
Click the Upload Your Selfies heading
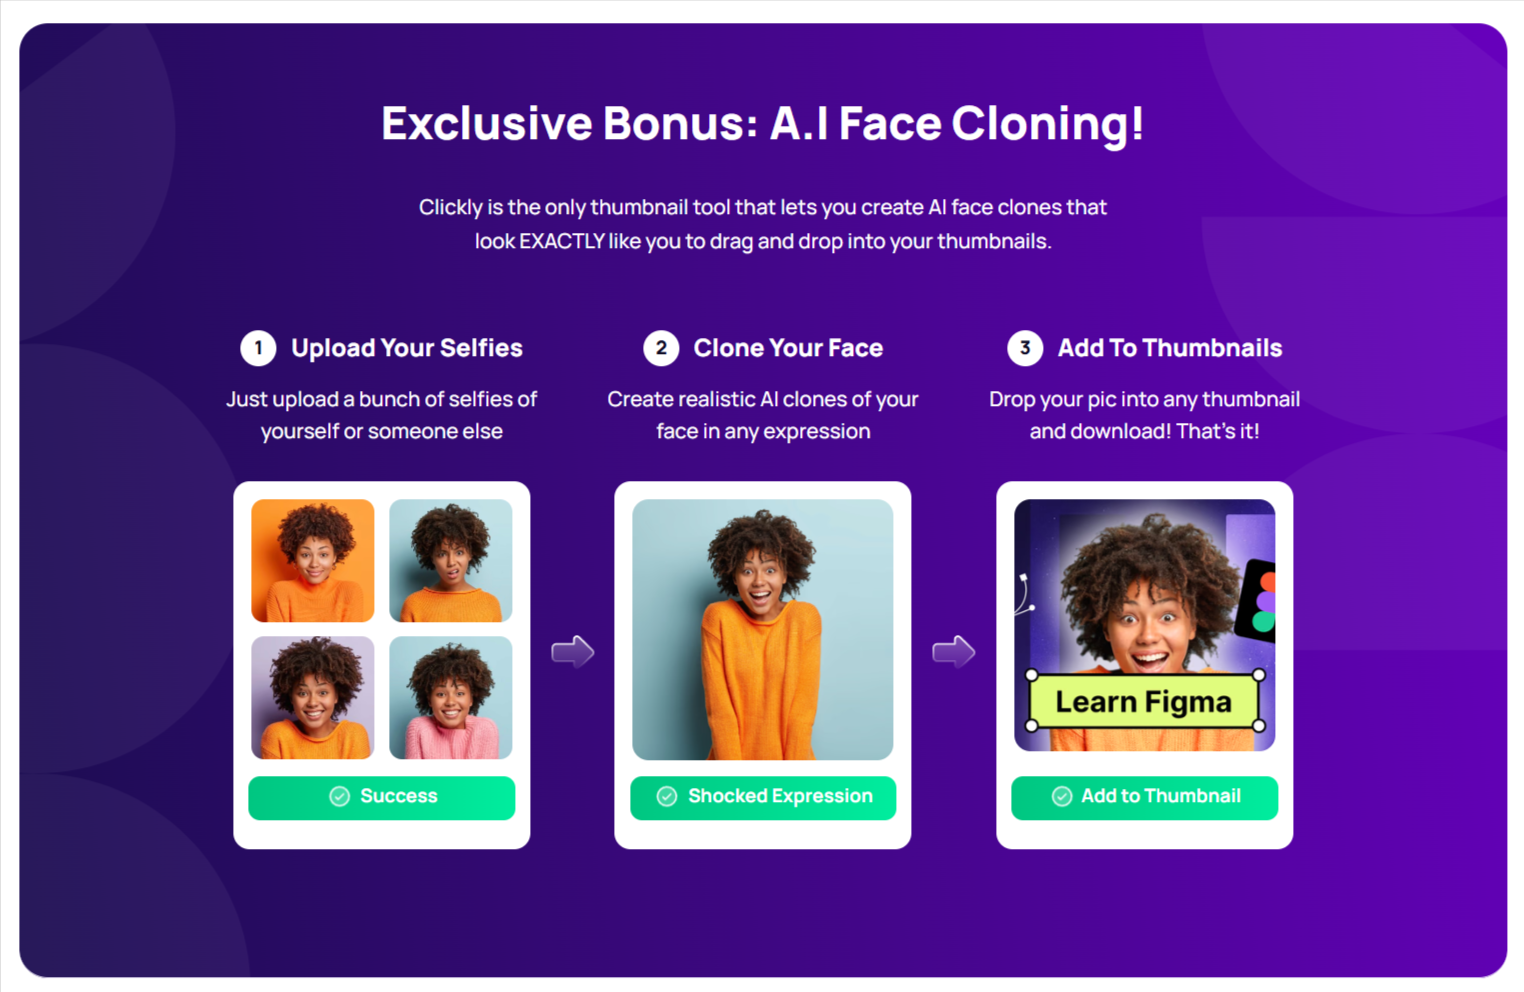(407, 348)
